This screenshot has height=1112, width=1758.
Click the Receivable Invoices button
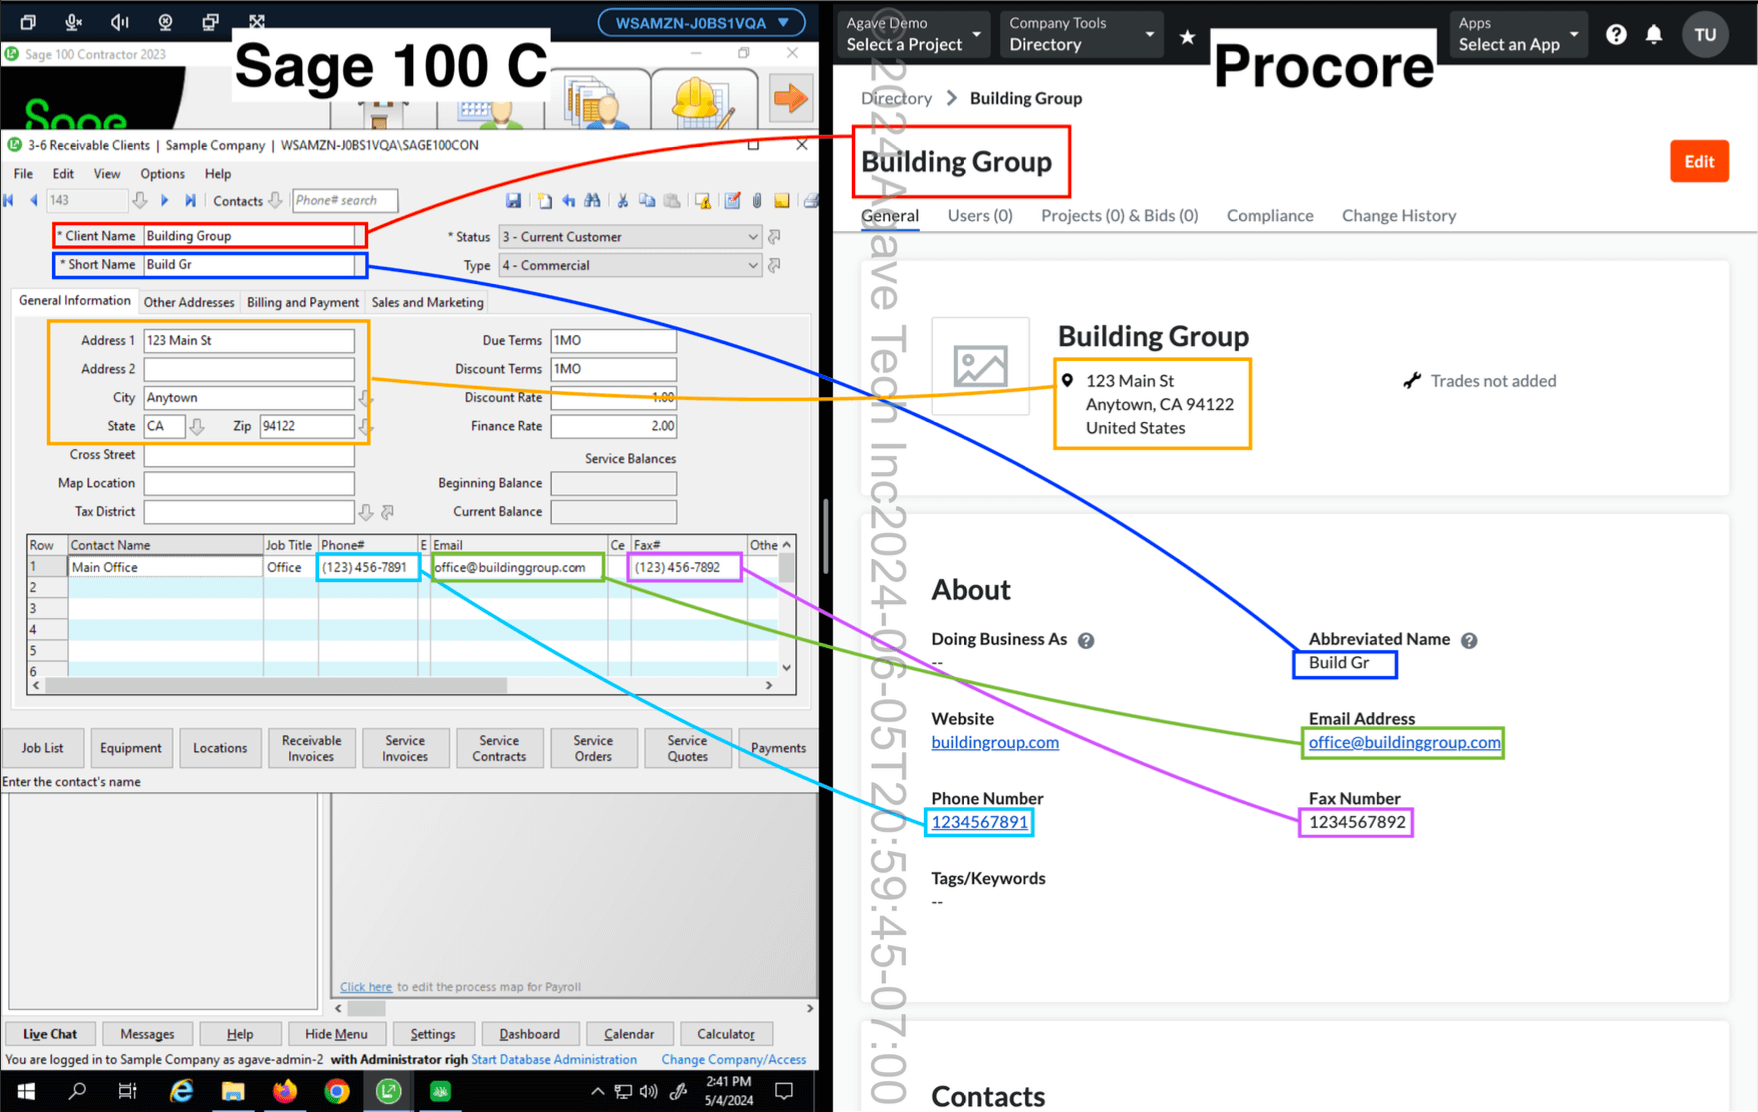(x=311, y=748)
